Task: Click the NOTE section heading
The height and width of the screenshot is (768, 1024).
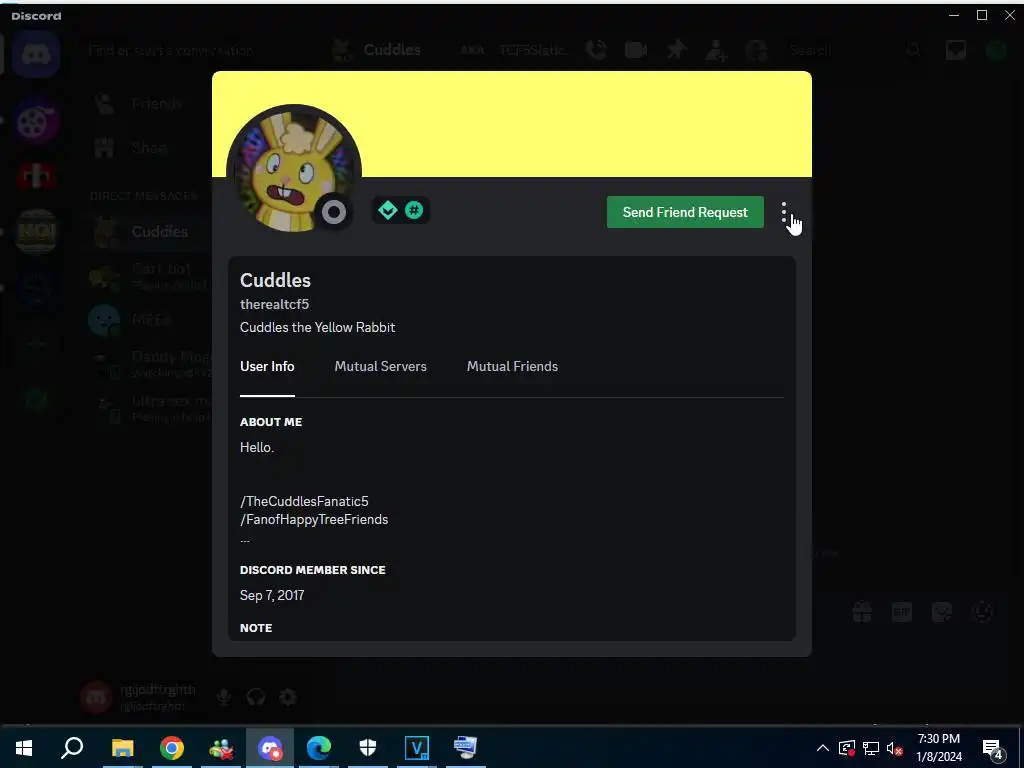Action: coord(256,628)
